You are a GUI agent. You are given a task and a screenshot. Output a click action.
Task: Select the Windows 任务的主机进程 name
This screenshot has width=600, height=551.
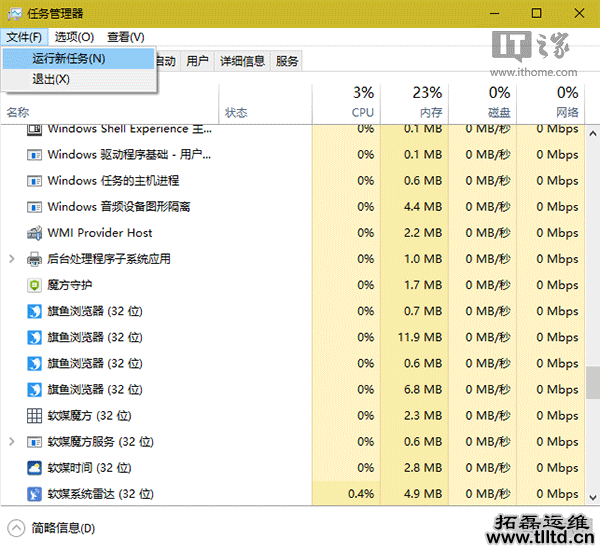point(113,181)
